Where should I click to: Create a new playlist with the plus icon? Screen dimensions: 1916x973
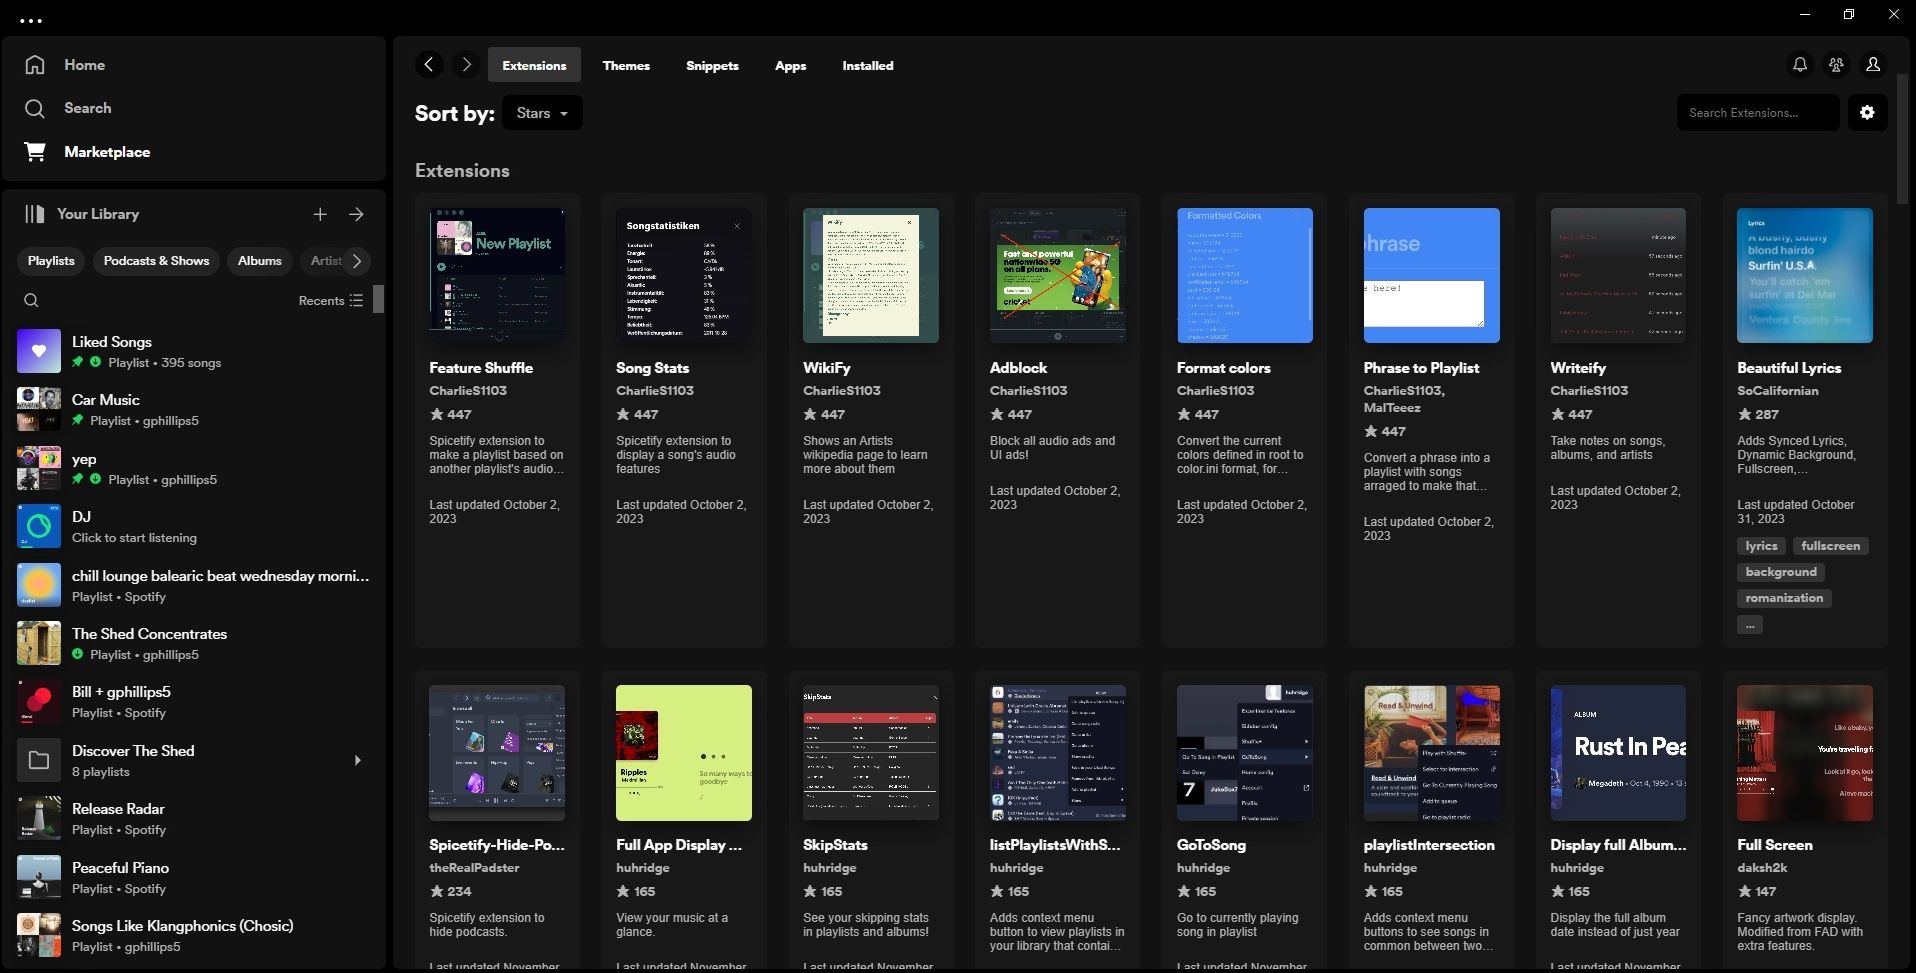tap(320, 213)
